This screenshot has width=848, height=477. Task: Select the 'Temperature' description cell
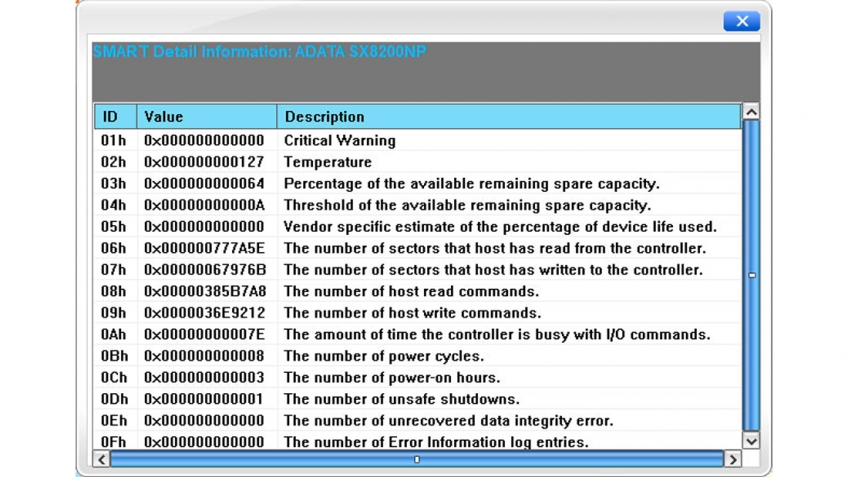(x=328, y=162)
